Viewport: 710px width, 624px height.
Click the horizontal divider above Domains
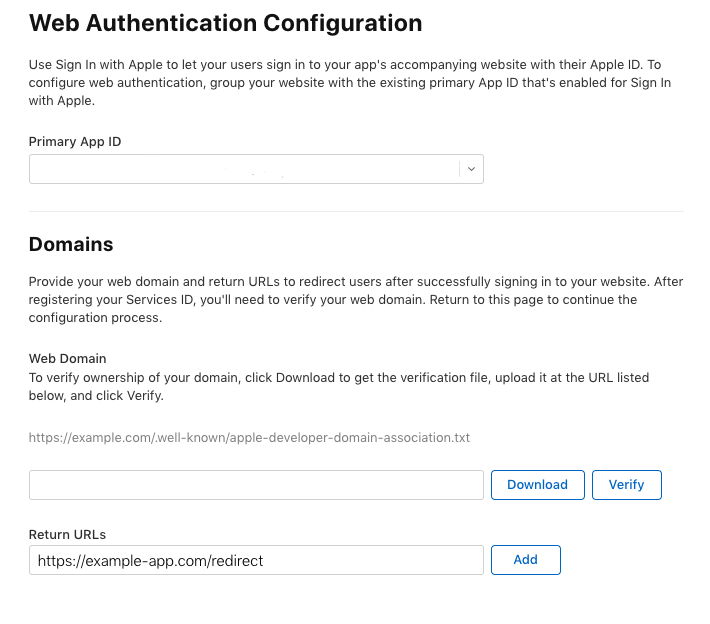coord(356,211)
